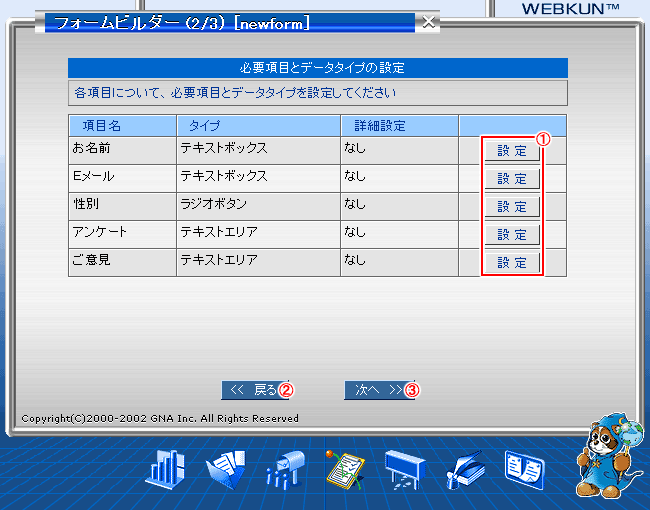
Task: Click the wizard mascot character holding globe
Action: click(x=605, y=455)
